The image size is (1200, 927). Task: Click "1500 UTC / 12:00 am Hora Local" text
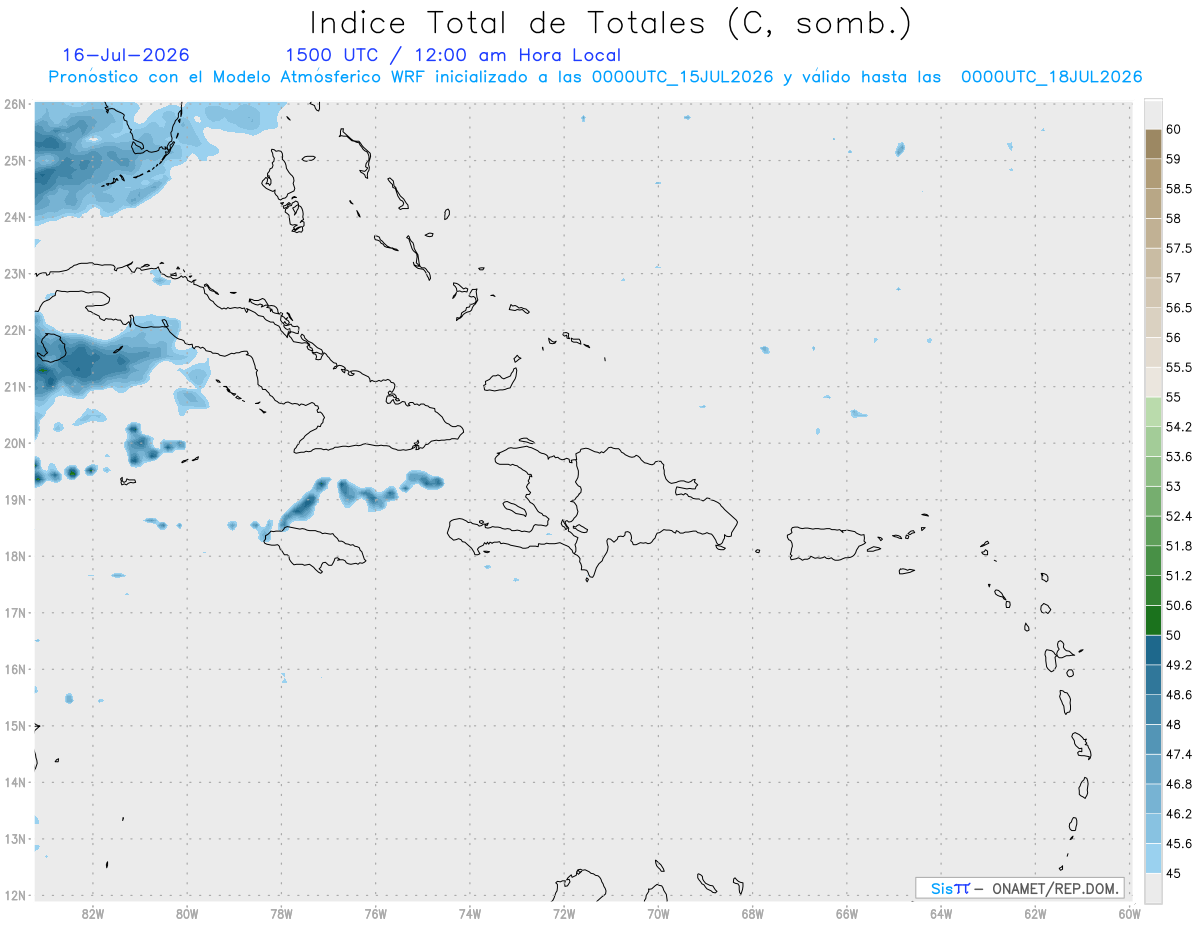tap(453, 55)
